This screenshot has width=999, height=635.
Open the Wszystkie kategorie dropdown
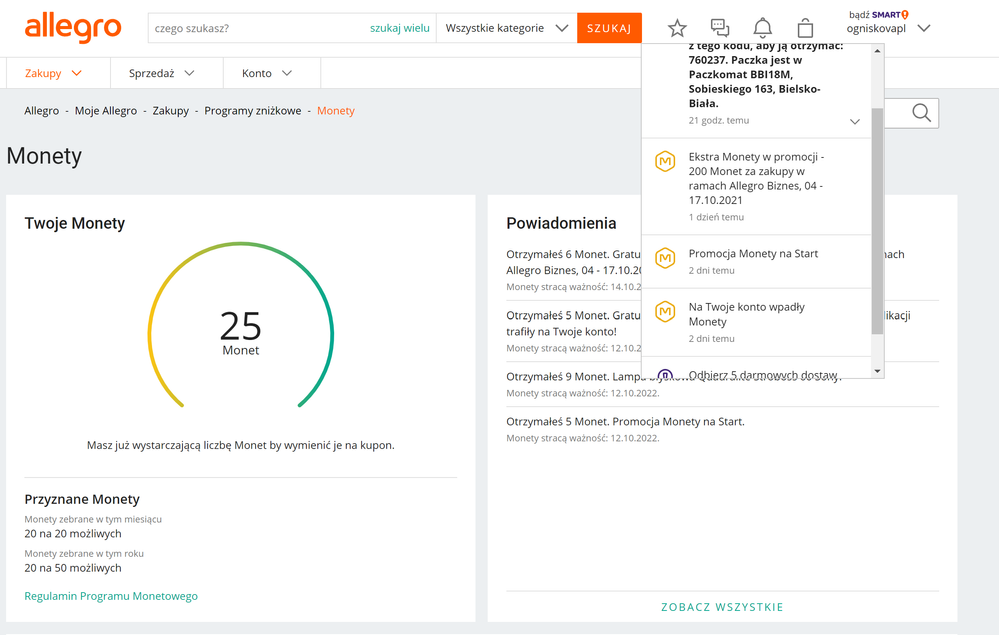pyautogui.click(x=507, y=28)
